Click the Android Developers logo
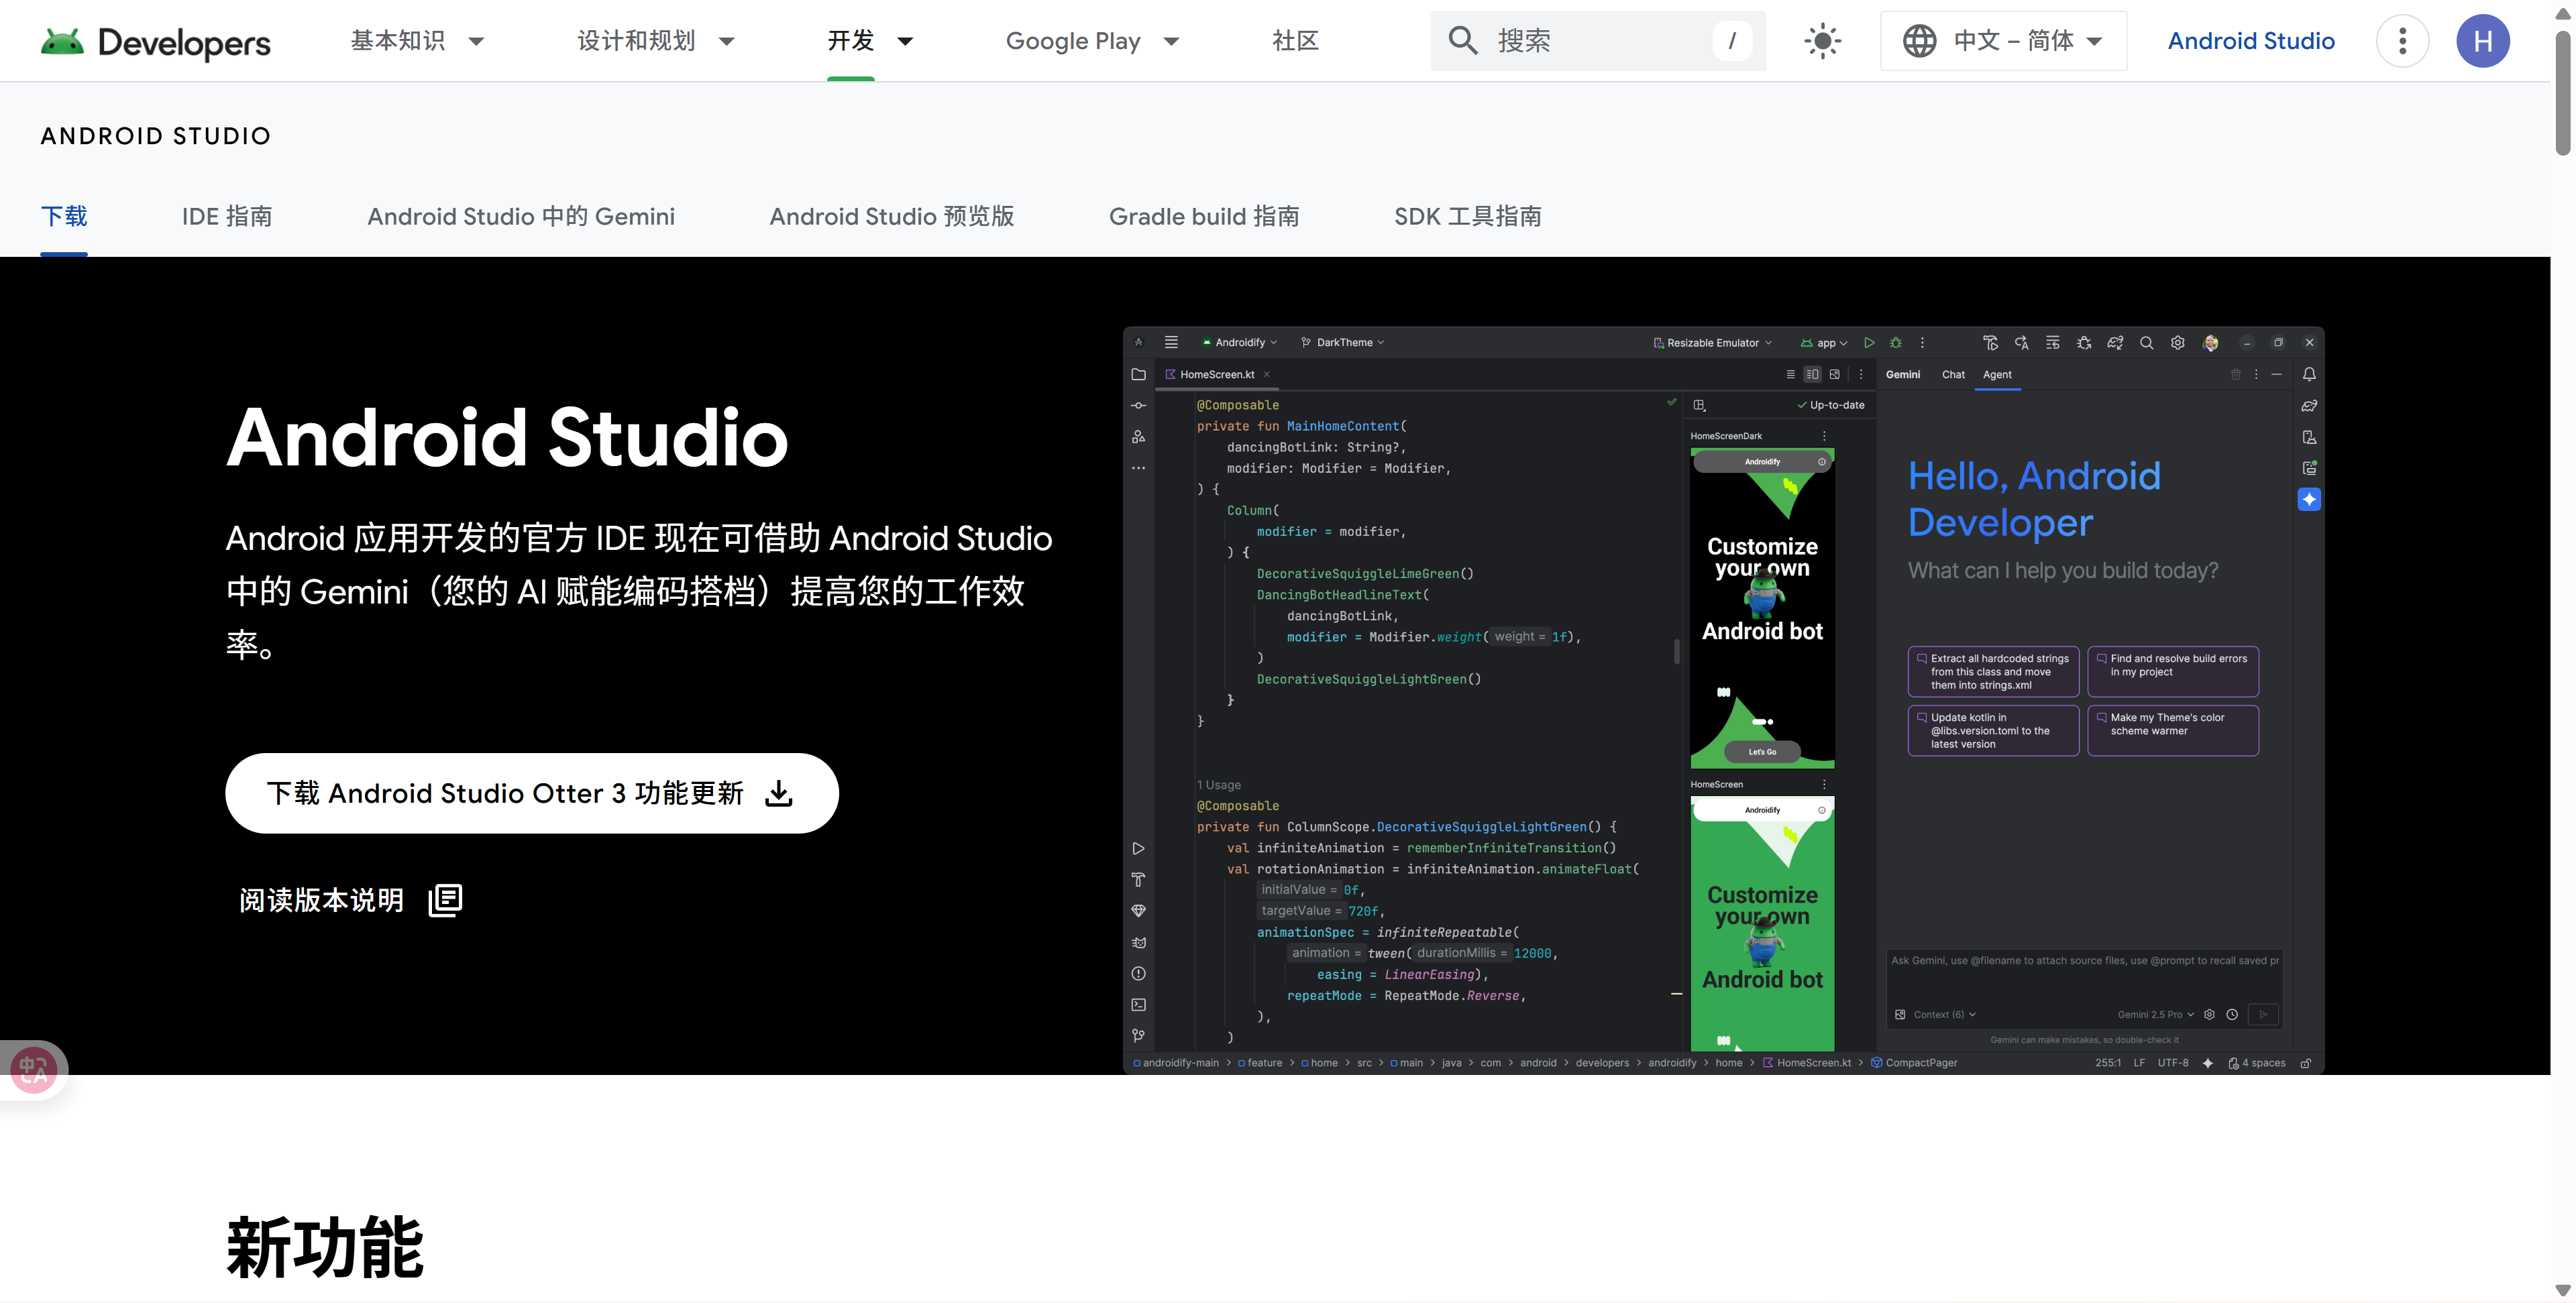2576x1303 pixels. pyautogui.click(x=155, y=41)
